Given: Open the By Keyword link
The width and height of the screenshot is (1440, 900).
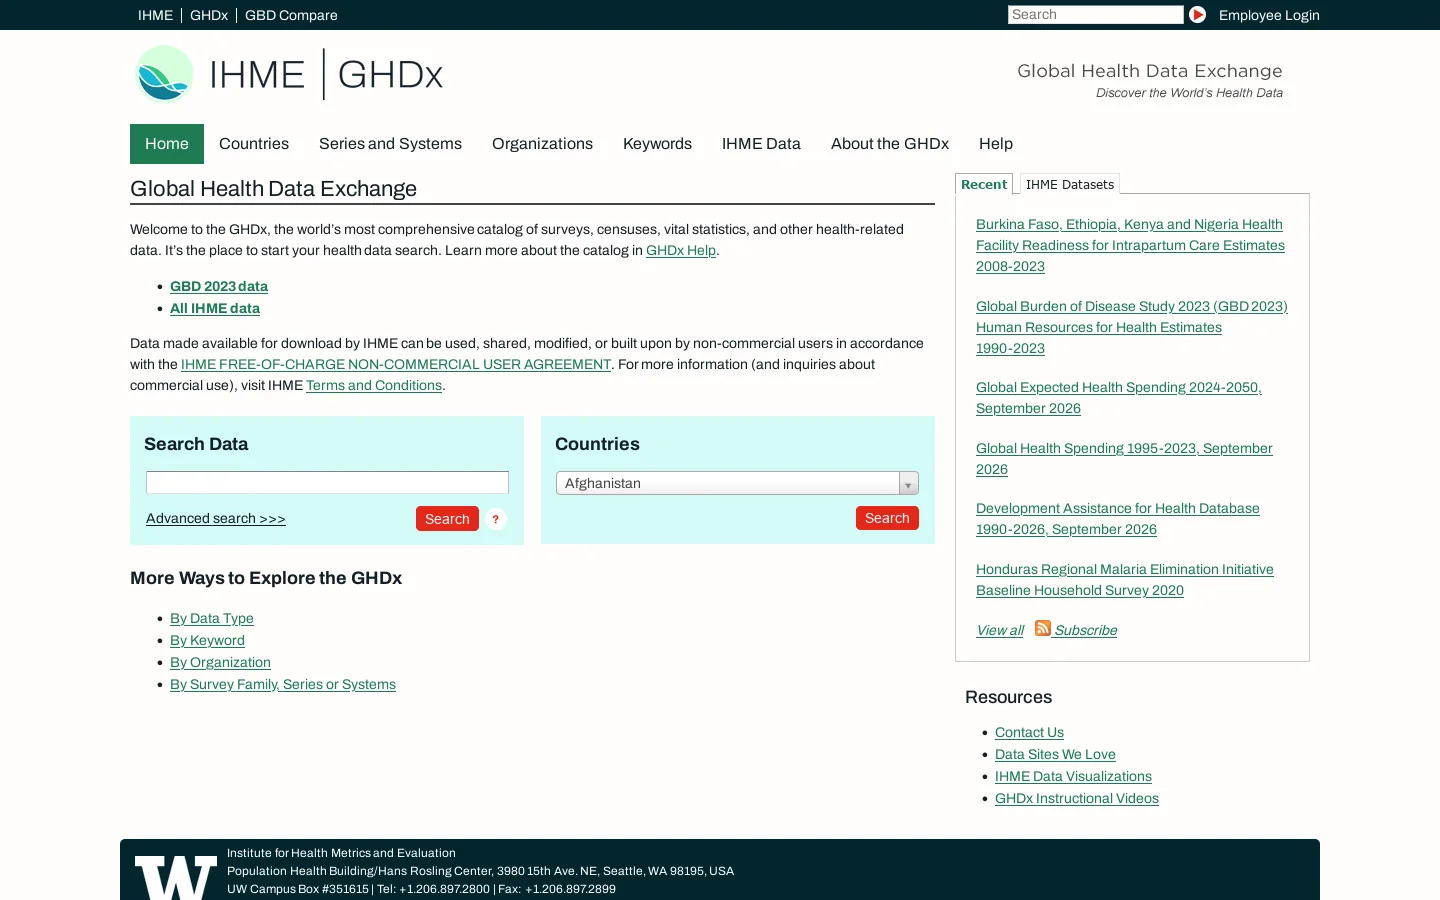Looking at the screenshot, I should click(x=207, y=640).
